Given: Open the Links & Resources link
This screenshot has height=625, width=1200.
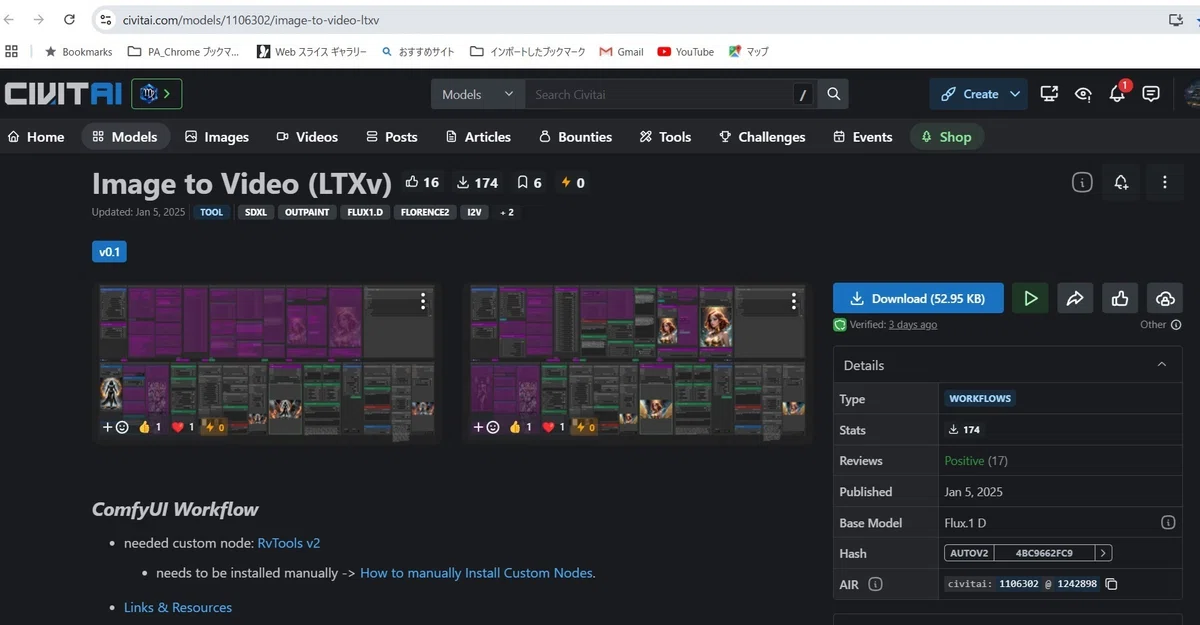Looking at the screenshot, I should click(178, 607).
